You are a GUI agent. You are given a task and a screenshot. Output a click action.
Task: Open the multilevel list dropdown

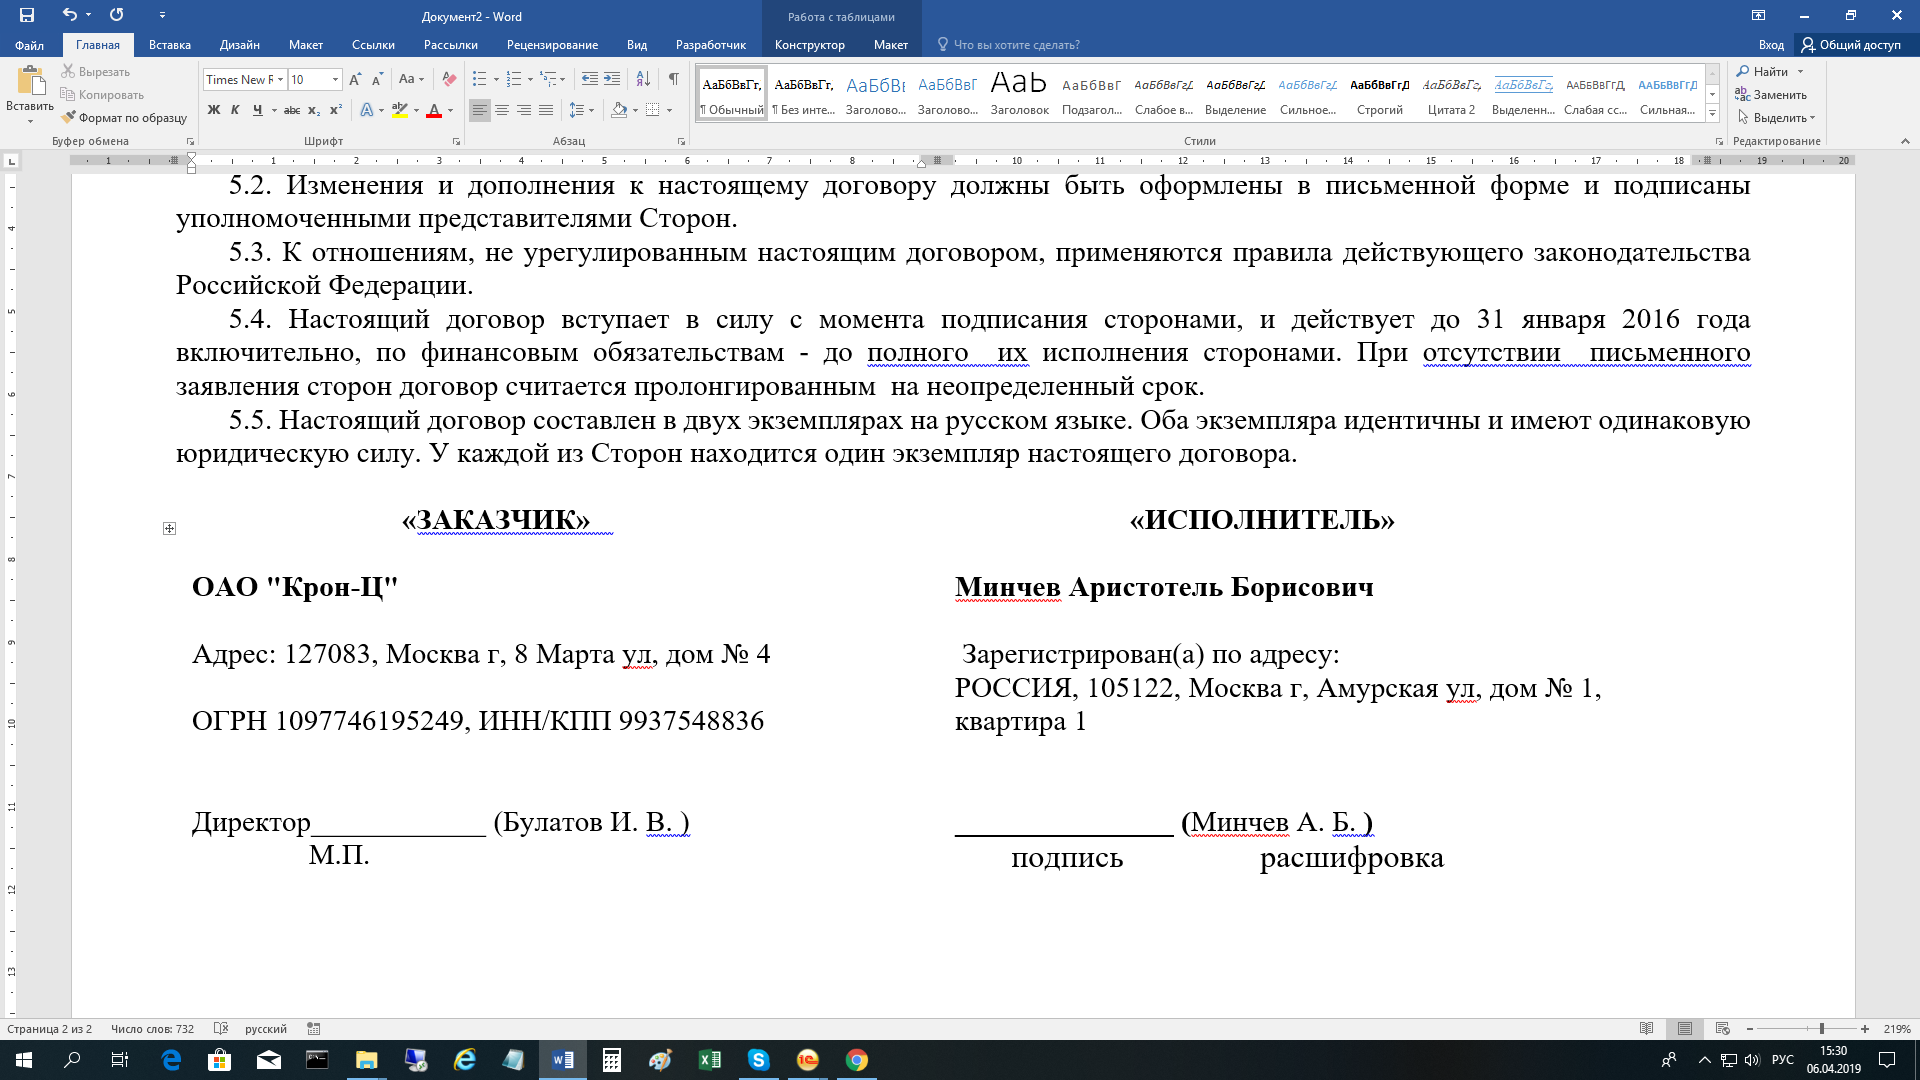point(563,79)
